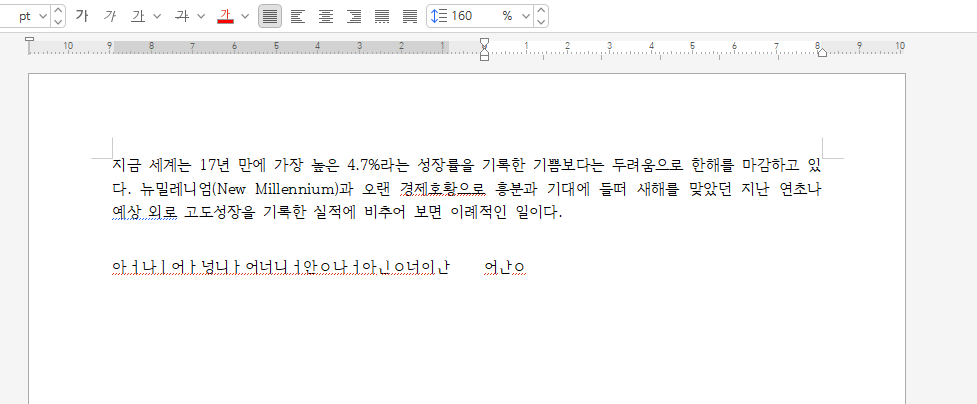
Task: Toggle justified alignment button
Action: pos(270,16)
